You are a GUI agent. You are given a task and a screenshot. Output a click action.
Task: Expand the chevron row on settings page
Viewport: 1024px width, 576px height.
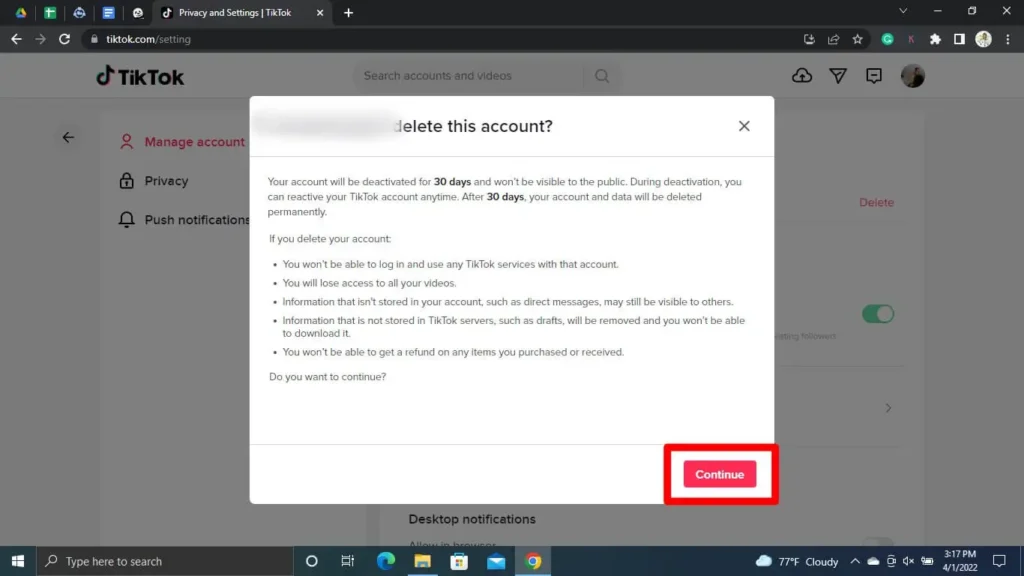click(x=888, y=408)
